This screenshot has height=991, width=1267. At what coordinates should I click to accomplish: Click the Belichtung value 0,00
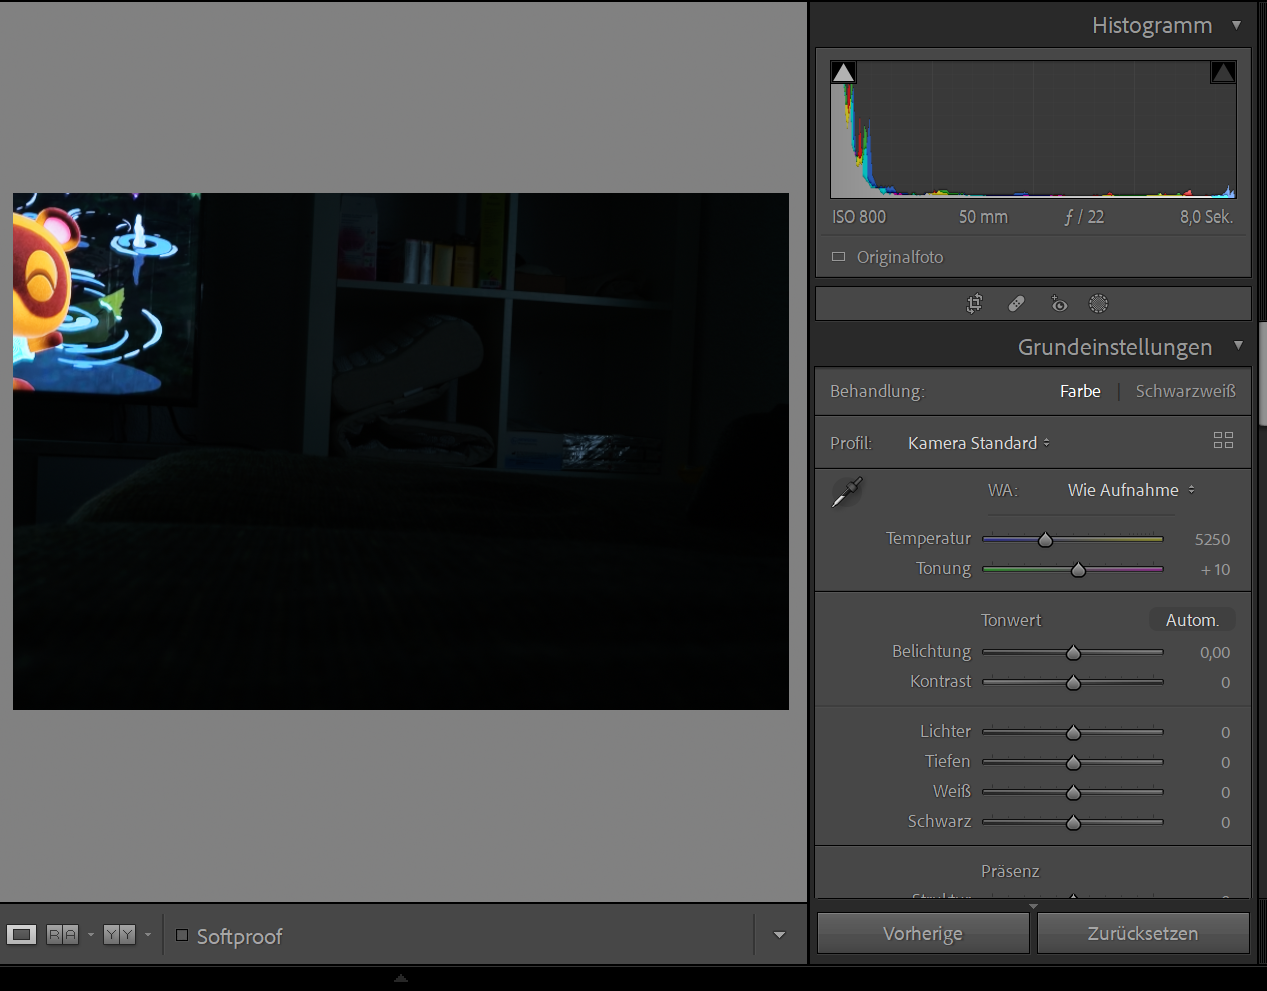tap(1215, 652)
